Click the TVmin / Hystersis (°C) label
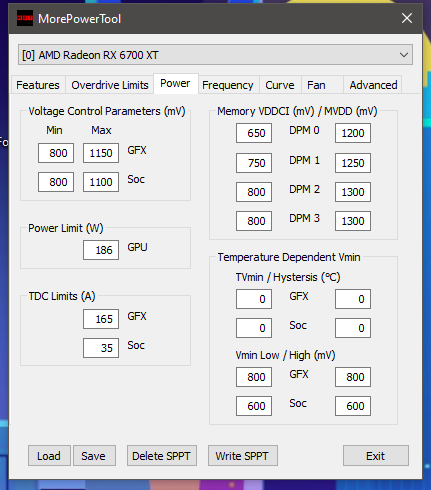This screenshot has width=431, height=490. (x=288, y=277)
